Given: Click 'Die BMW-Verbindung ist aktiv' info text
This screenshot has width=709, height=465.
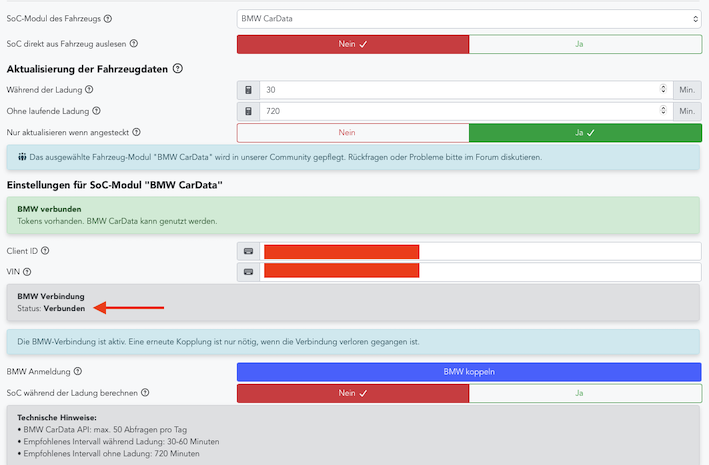Looking at the screenshot, I should pos(218,342).
